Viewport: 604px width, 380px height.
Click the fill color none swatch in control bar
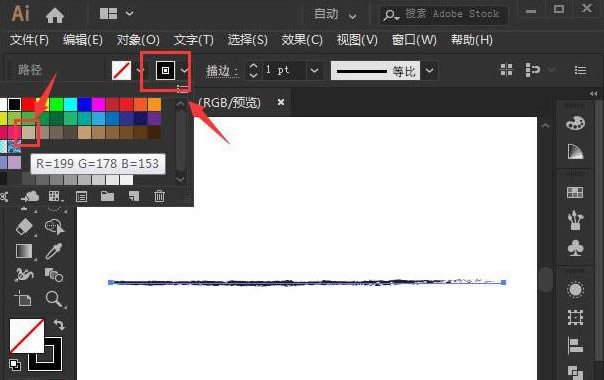(x=121, y=71)
